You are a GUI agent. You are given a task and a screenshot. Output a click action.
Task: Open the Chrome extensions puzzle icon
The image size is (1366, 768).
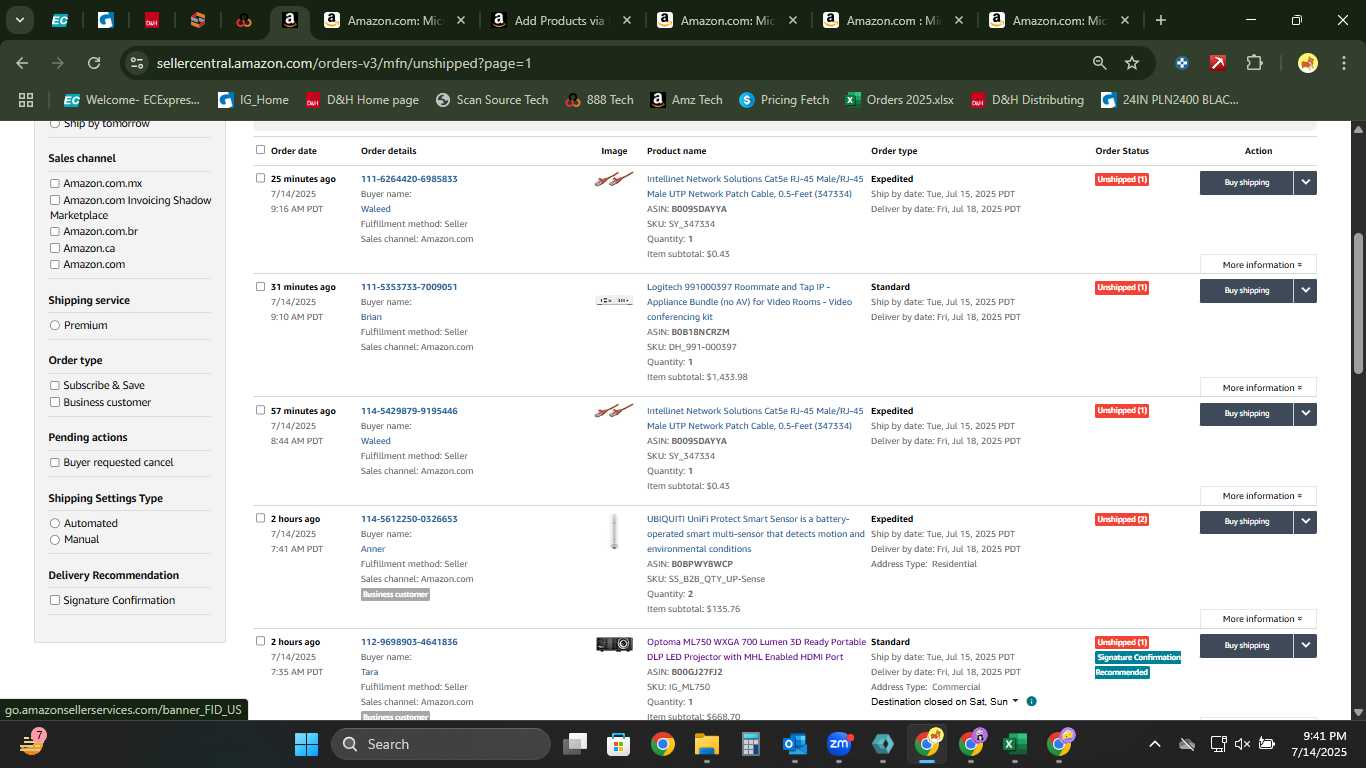(x=1254, y=63)
